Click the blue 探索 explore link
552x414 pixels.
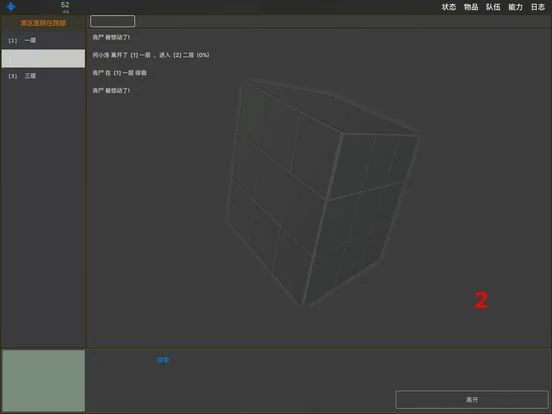(x=163, y=360)
